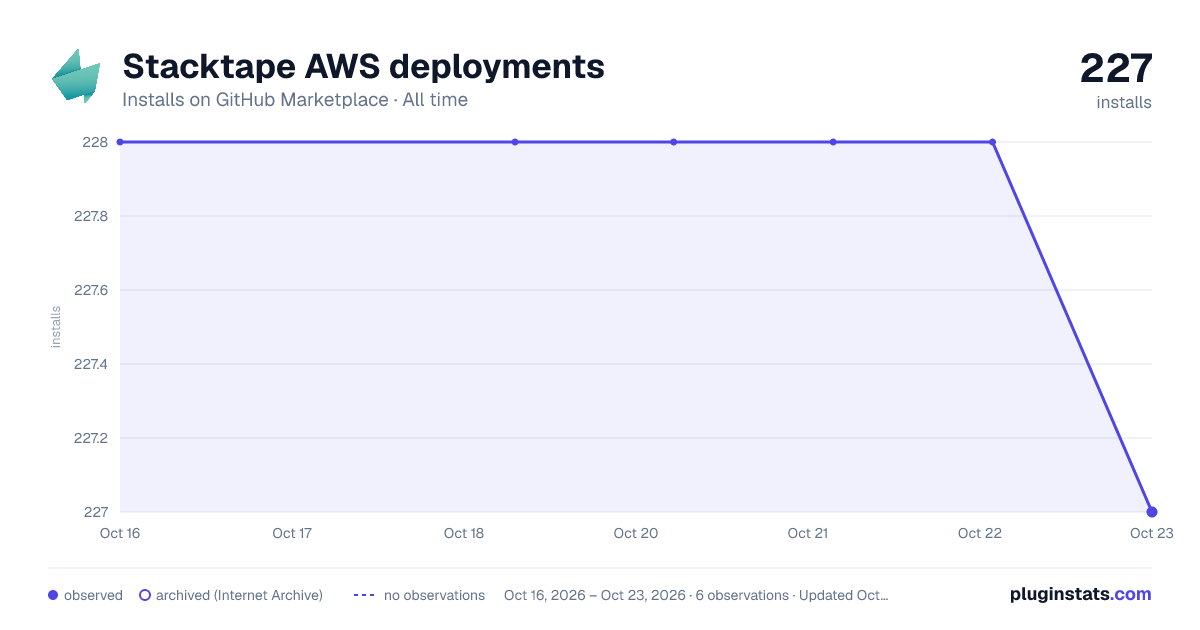1200x630 pixels.
Task: Click 'Installs on GitHub Marketplace · All time' subtitle
Action: (x=295, y=100)
